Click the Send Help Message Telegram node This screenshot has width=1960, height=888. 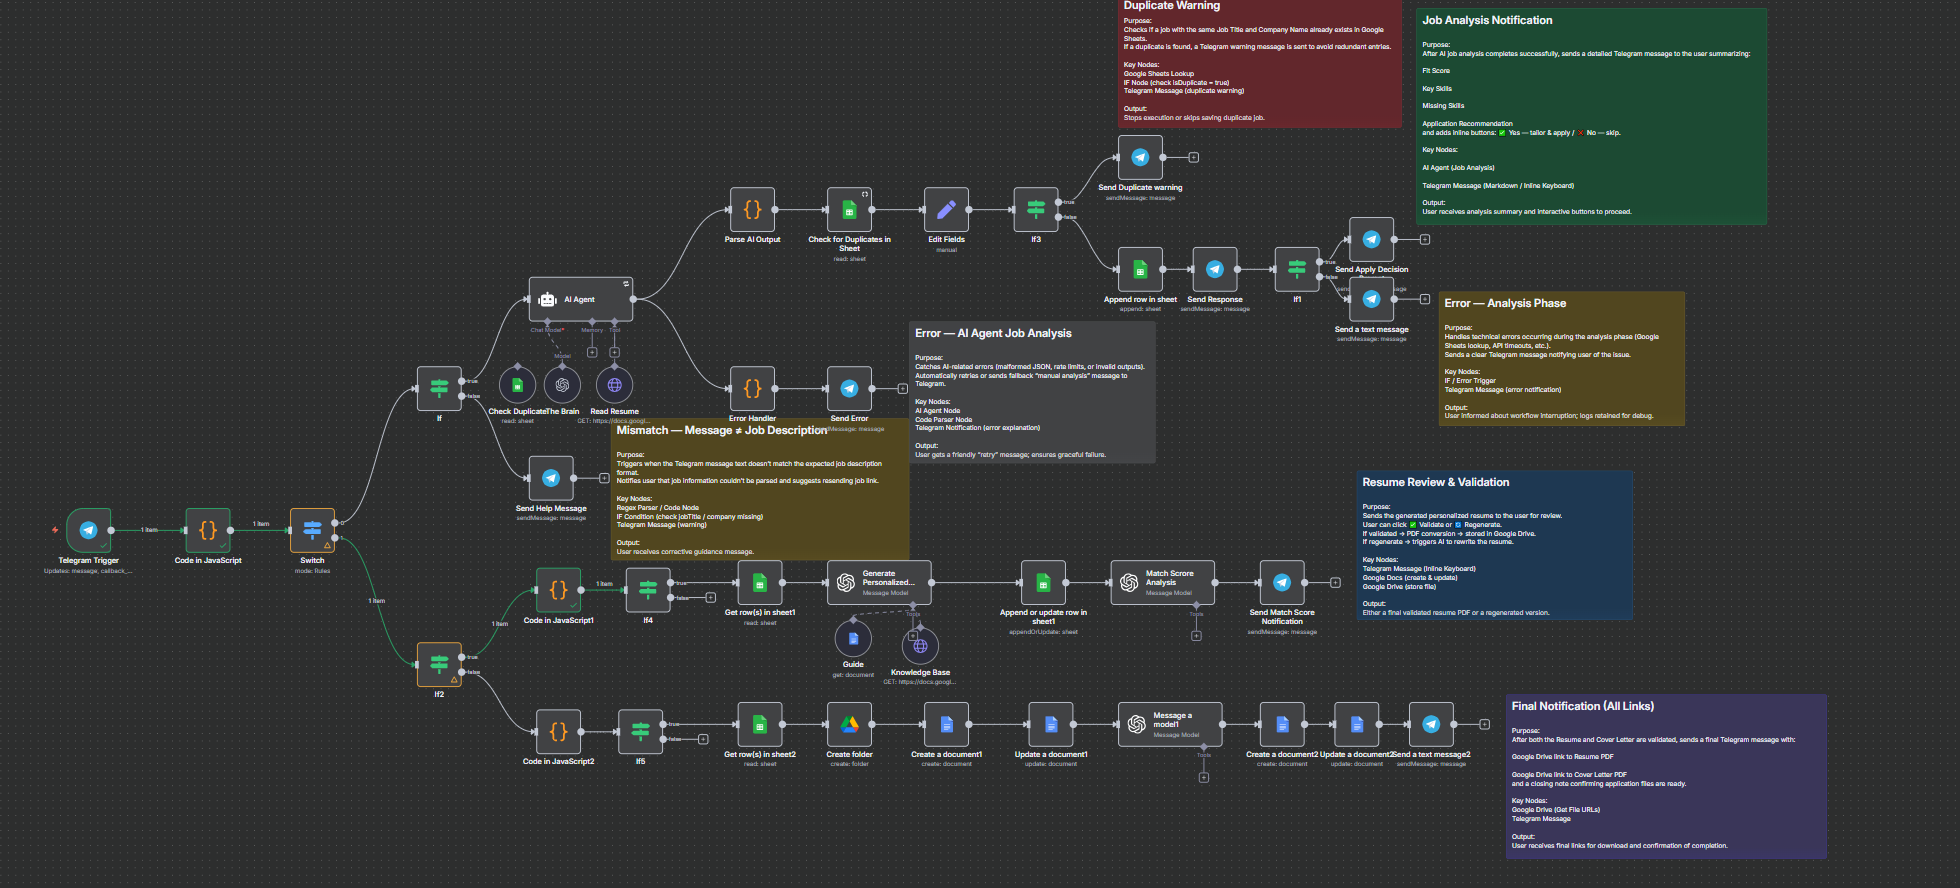551,478
